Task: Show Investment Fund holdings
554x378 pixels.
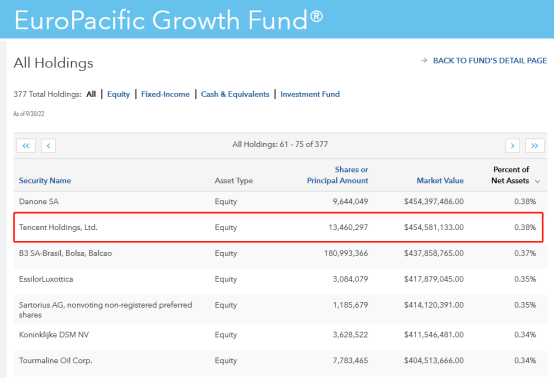Action: (x=310, y=94)
